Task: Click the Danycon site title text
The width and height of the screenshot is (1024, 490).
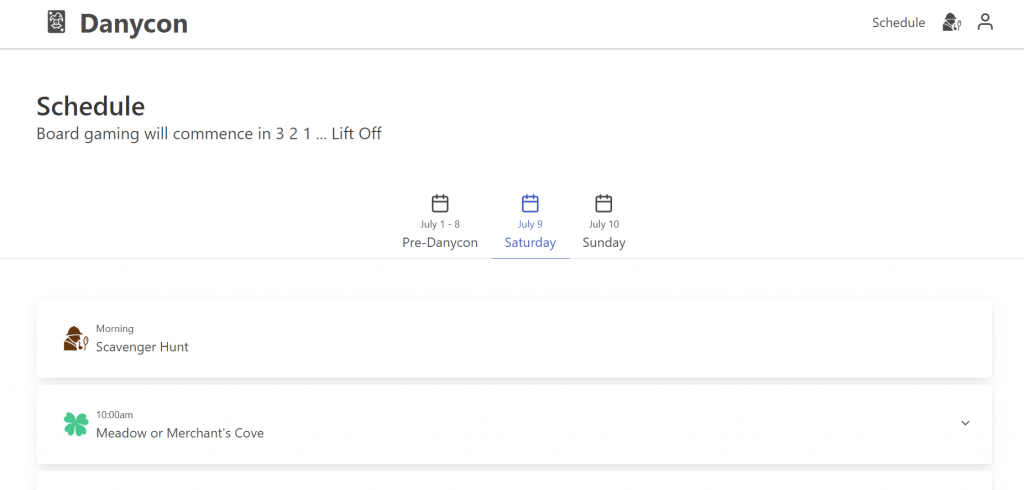Action: coord(134,24)
